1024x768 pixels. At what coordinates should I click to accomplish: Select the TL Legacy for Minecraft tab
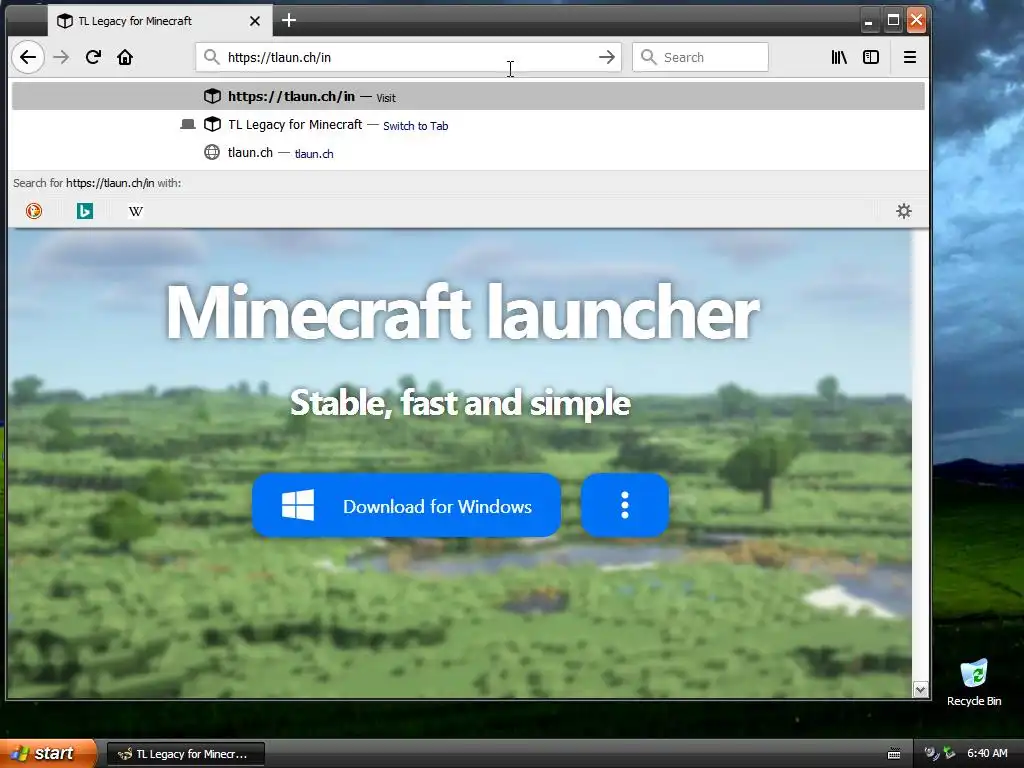pos(160,21)
